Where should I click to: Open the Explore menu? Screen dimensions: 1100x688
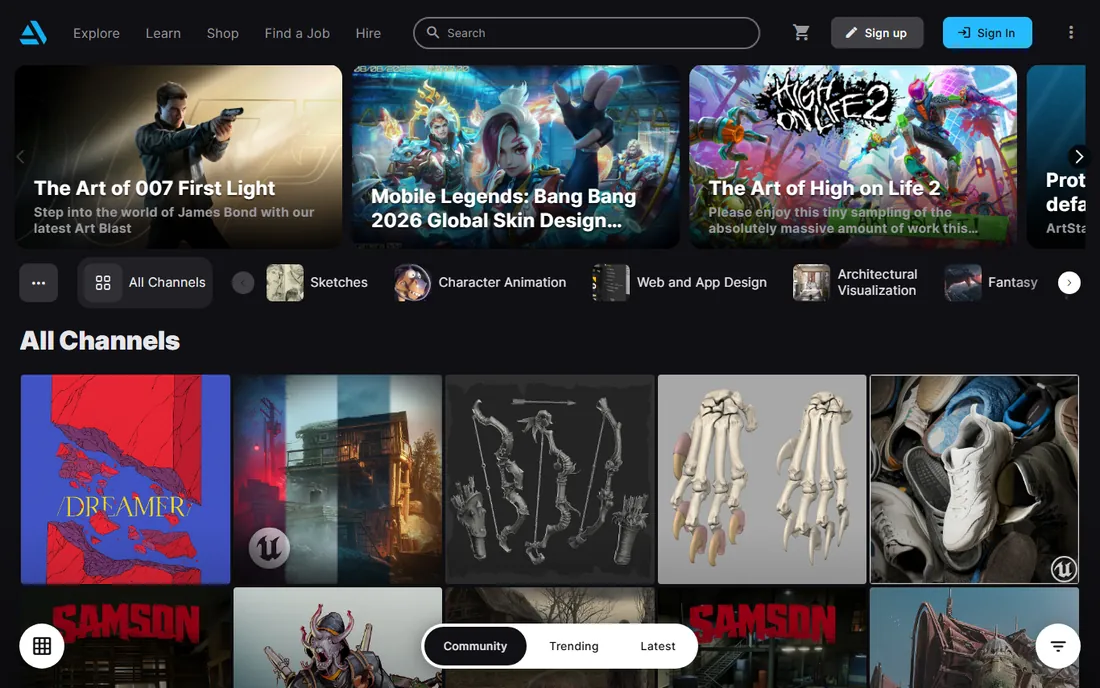97,33
